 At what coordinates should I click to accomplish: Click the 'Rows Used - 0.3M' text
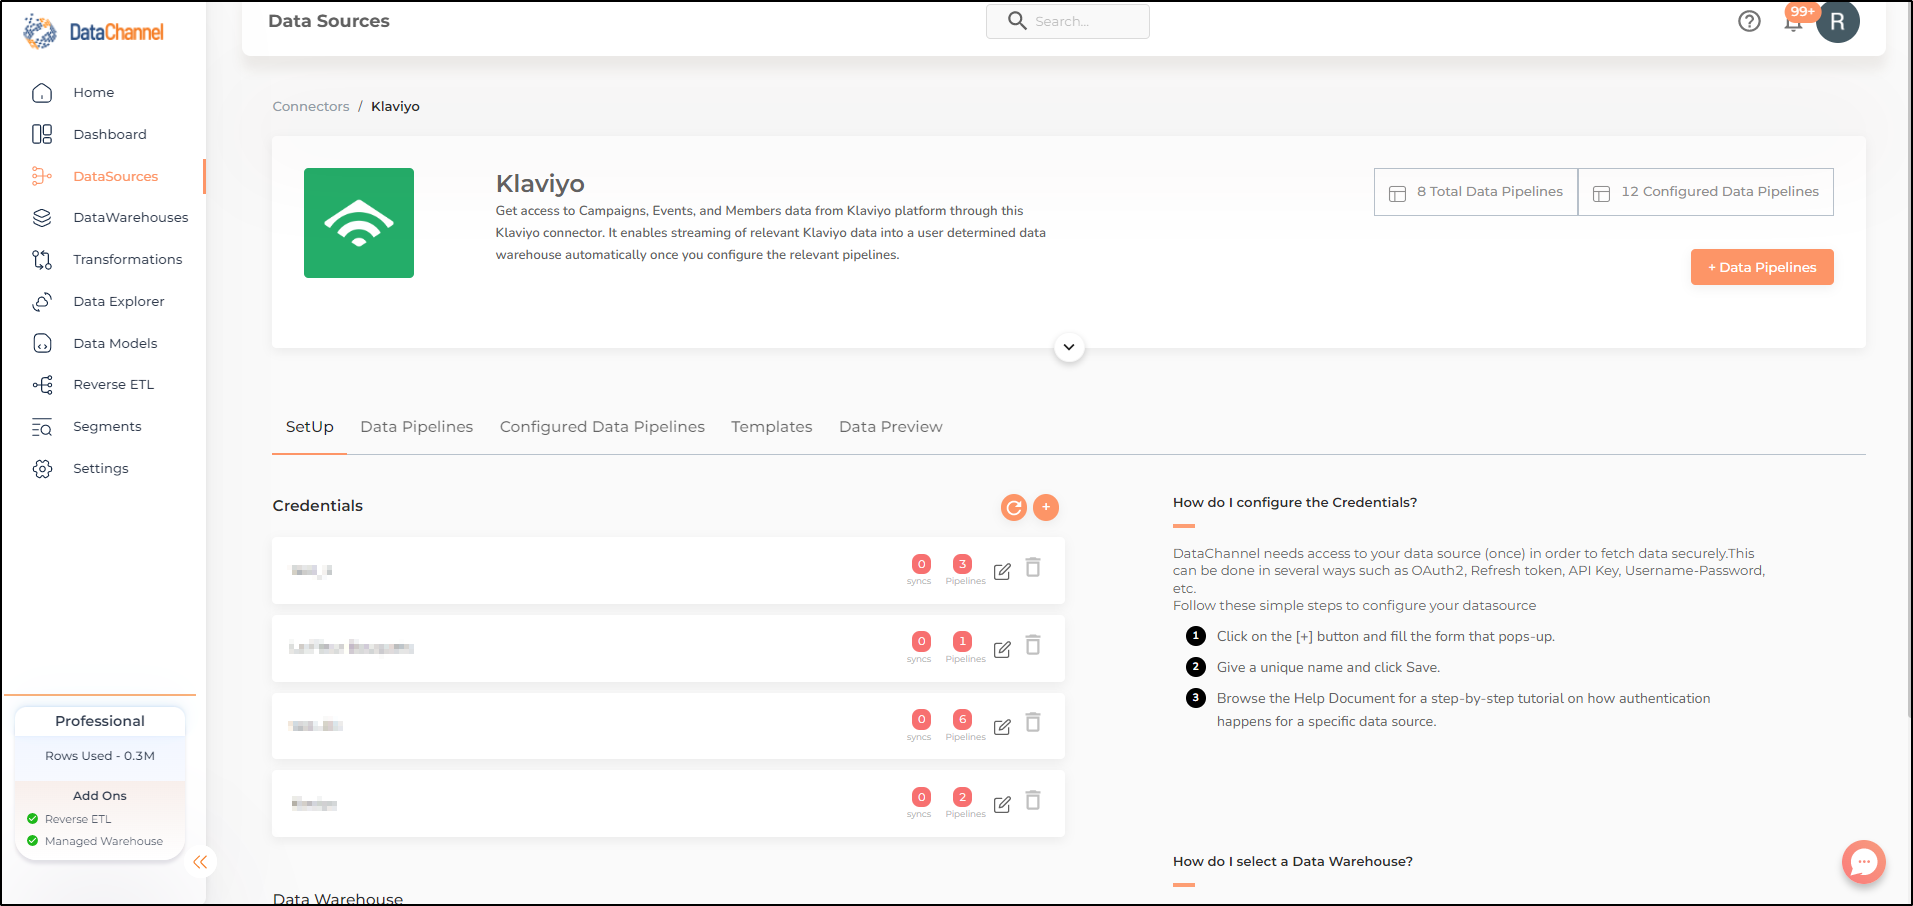[100, 756]
